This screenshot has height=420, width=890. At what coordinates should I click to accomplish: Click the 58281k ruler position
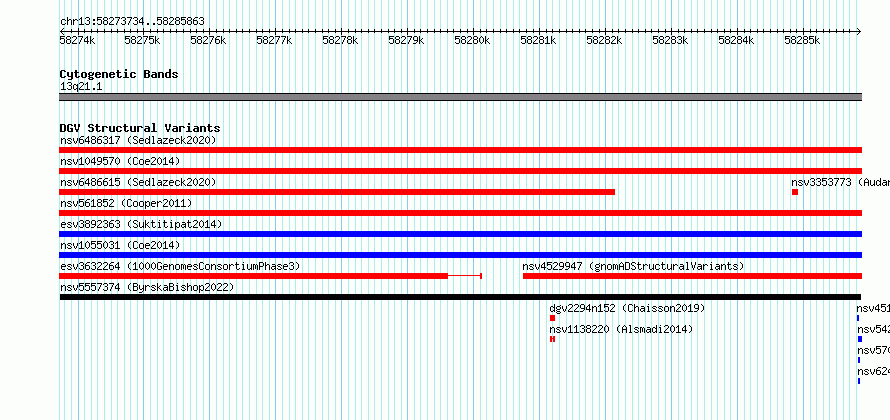tap(538, 40)
